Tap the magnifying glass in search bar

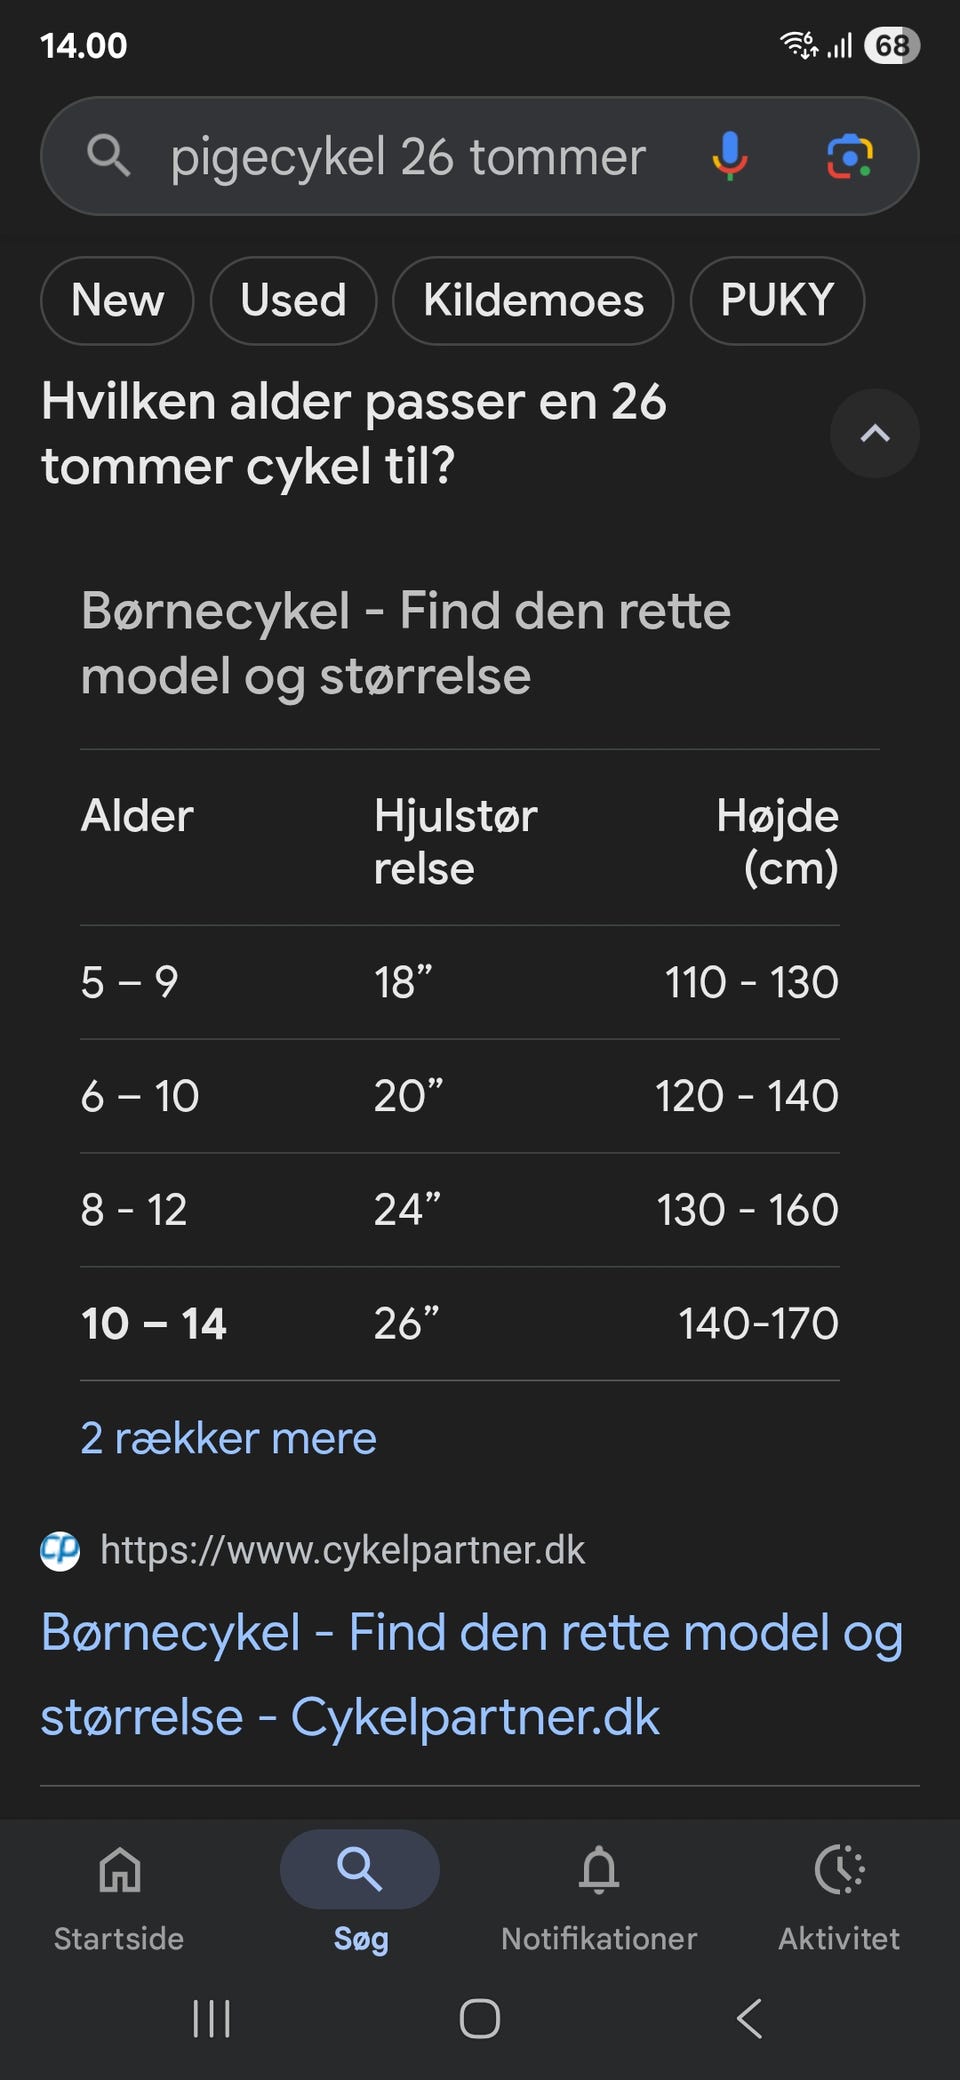(108, 156)
